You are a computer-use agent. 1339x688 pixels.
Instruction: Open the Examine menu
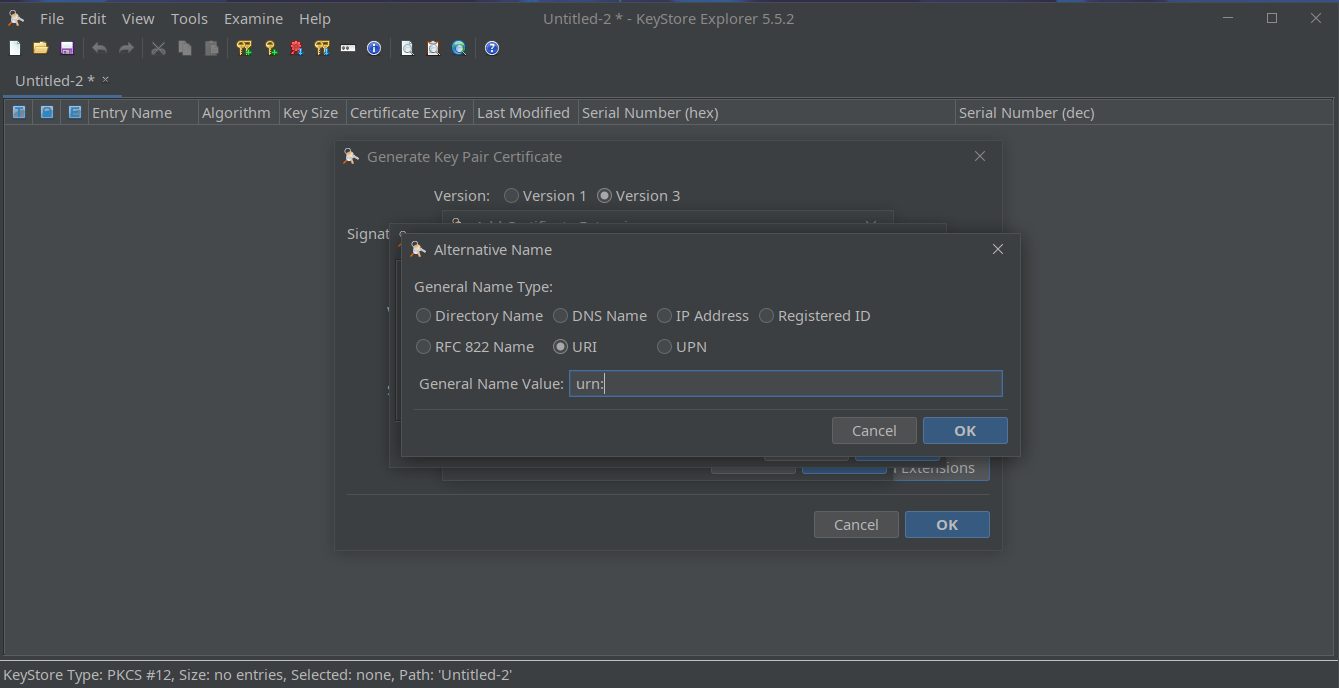pyautogui.click(x=253, y=19)
